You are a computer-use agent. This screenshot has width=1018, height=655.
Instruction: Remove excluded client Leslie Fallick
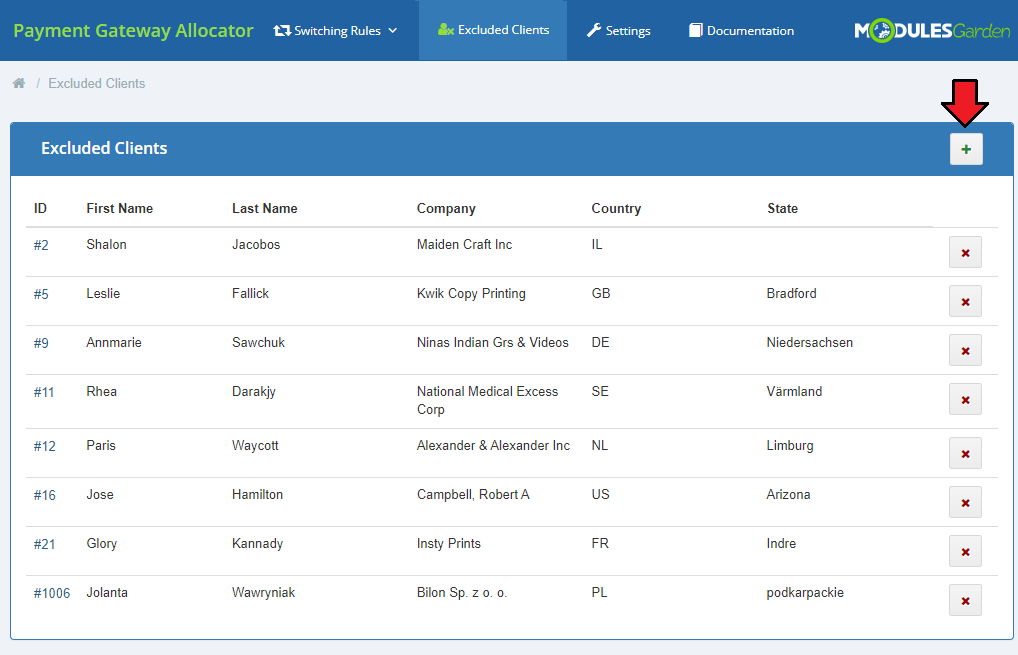[x=965, y=301]
